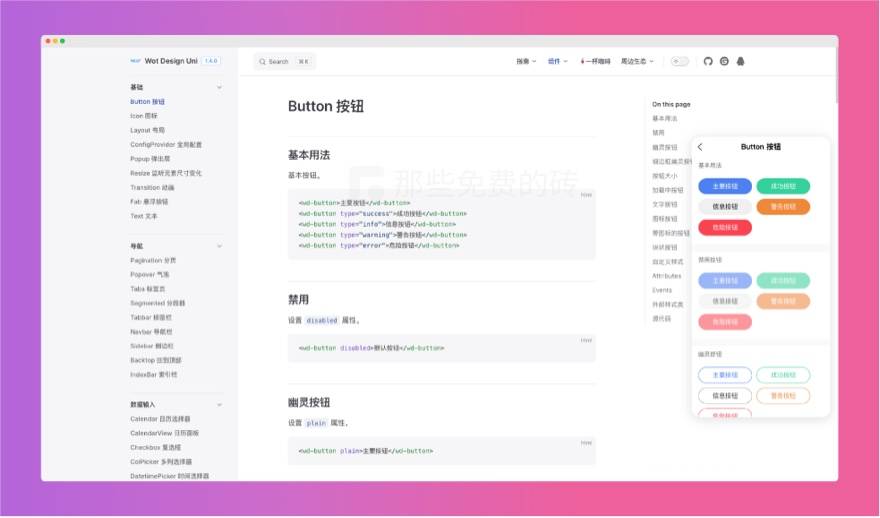Open the 组件 dropdown in header
This screenshot has height=518, width=880.
point(558,61)
